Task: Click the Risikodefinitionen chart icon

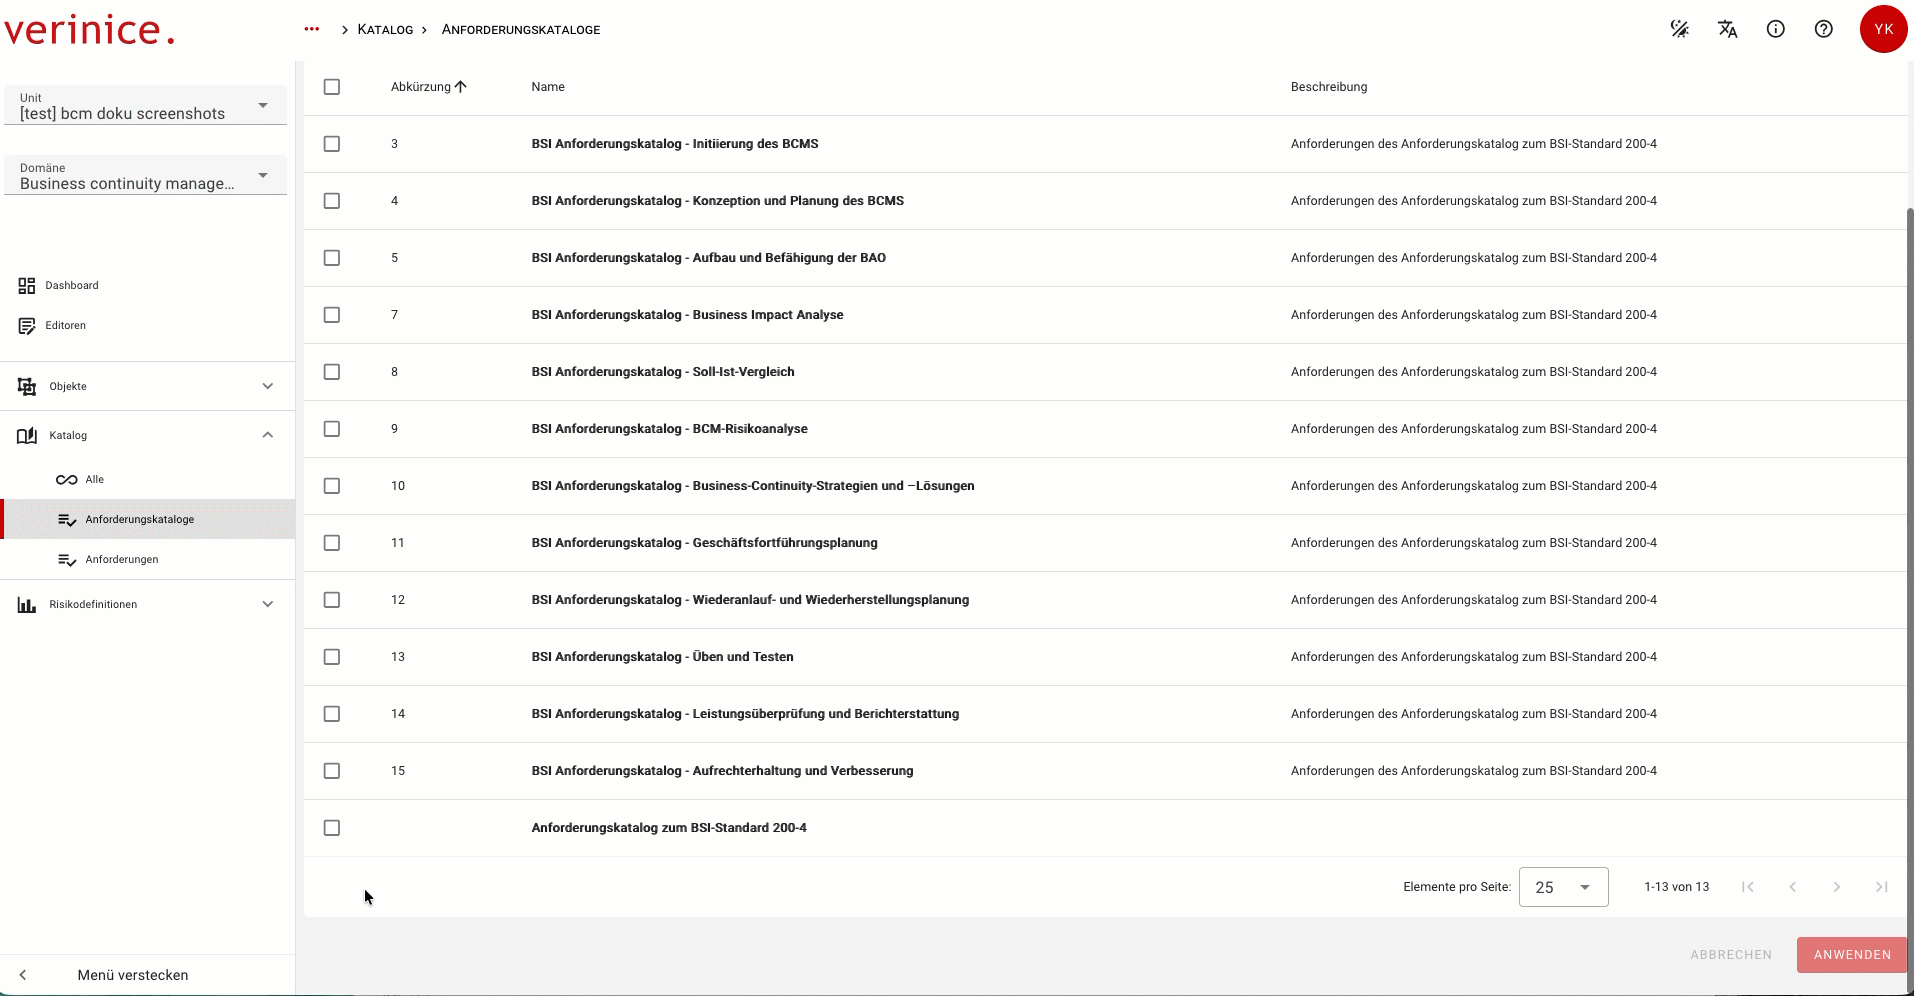Action: pos(27,605)
